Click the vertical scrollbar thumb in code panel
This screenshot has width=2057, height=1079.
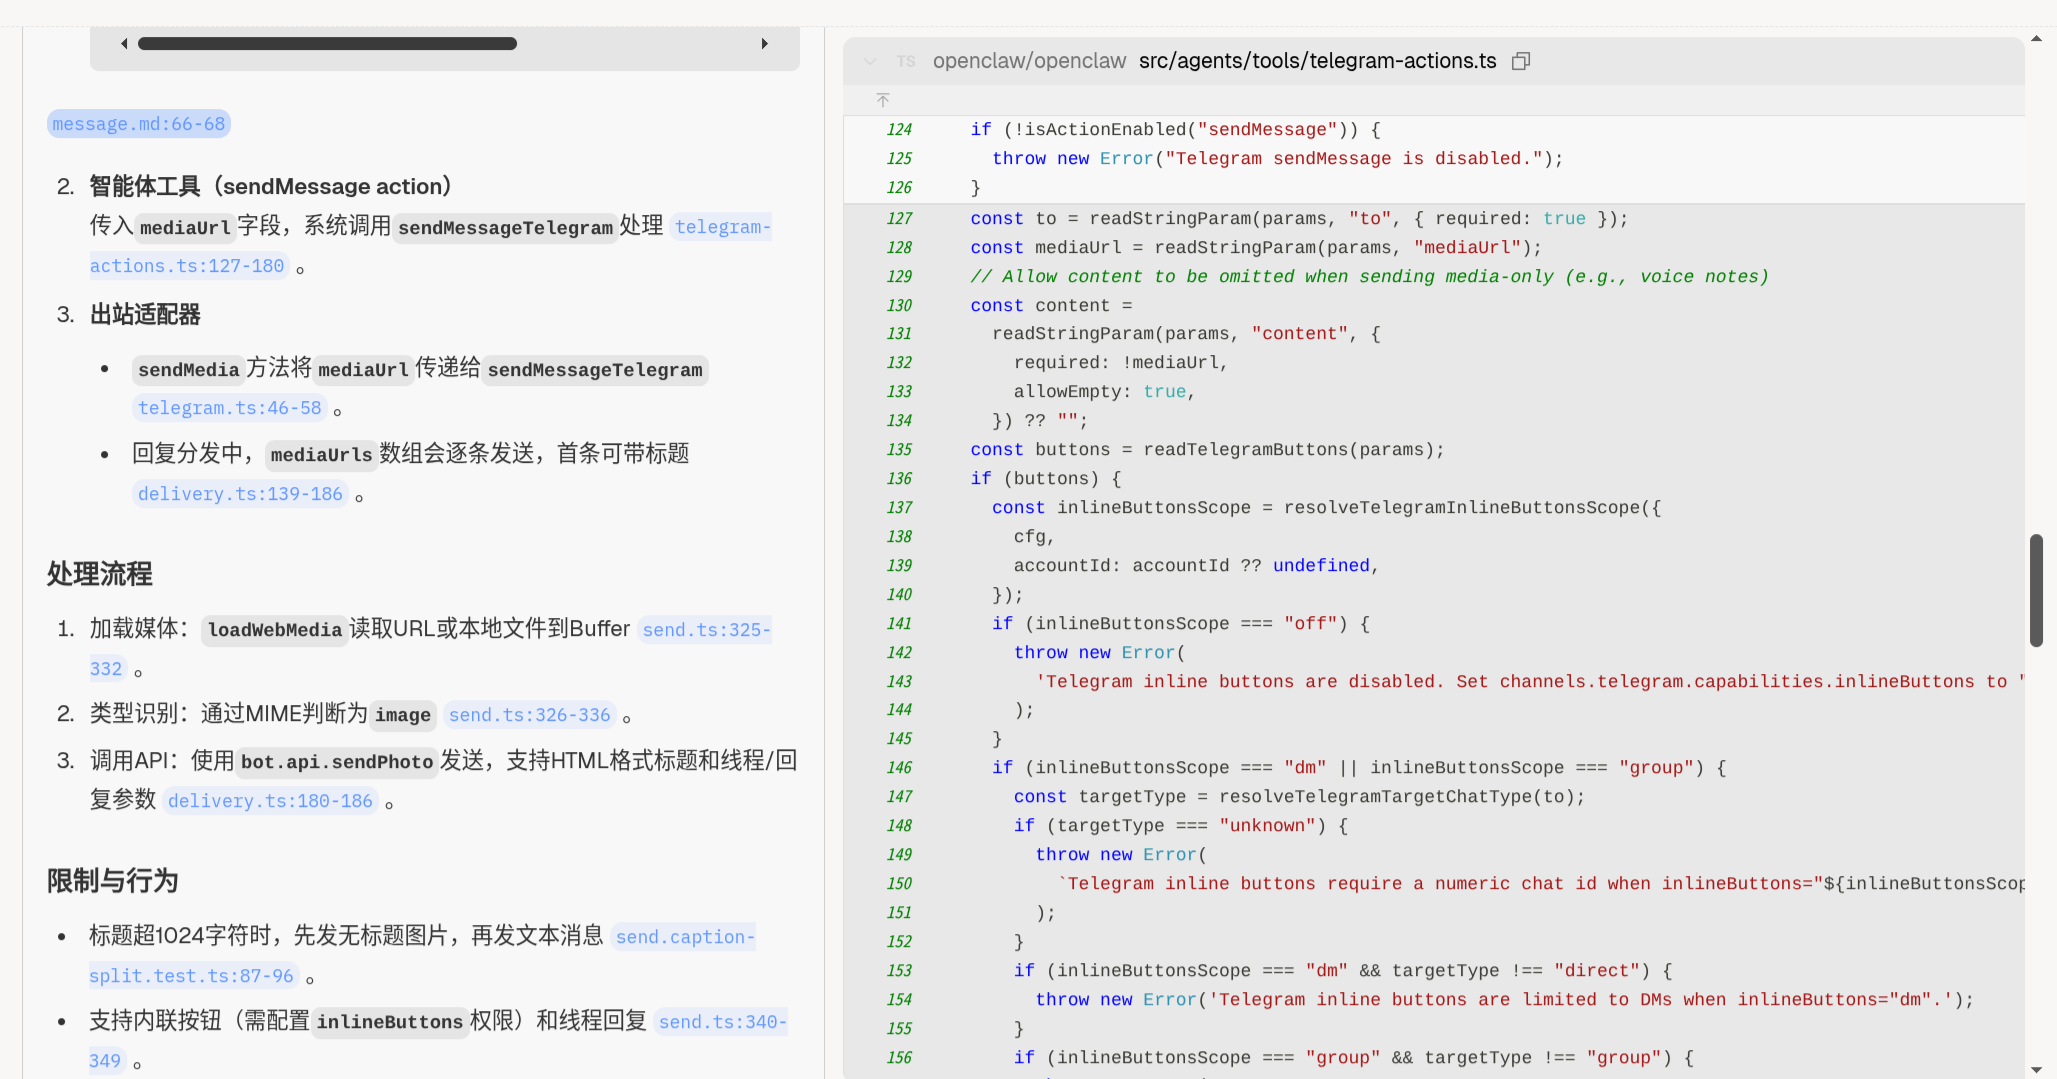(x=2036, y=590)
